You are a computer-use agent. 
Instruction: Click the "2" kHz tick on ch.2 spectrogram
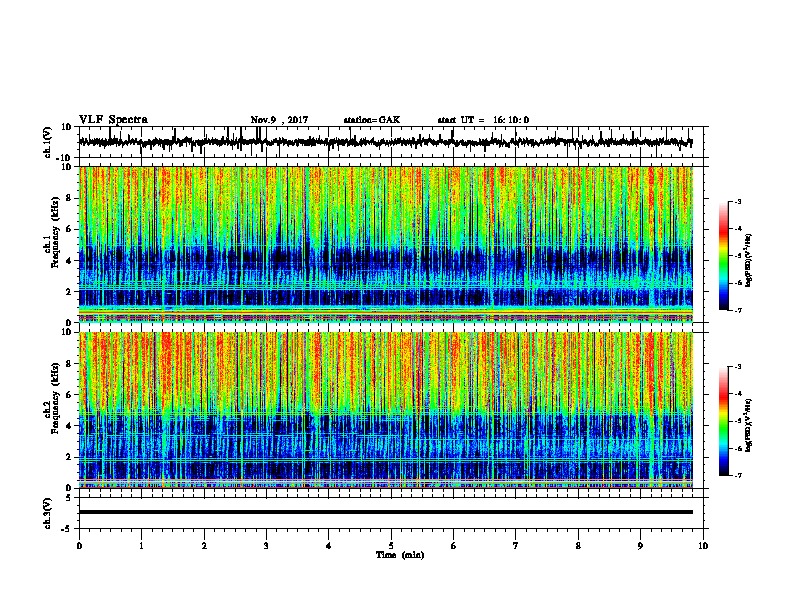(x=69, y=457)
